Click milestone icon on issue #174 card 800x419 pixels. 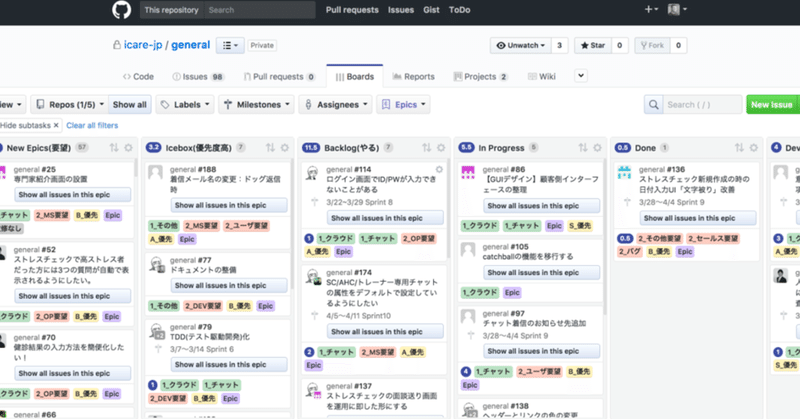314,315
